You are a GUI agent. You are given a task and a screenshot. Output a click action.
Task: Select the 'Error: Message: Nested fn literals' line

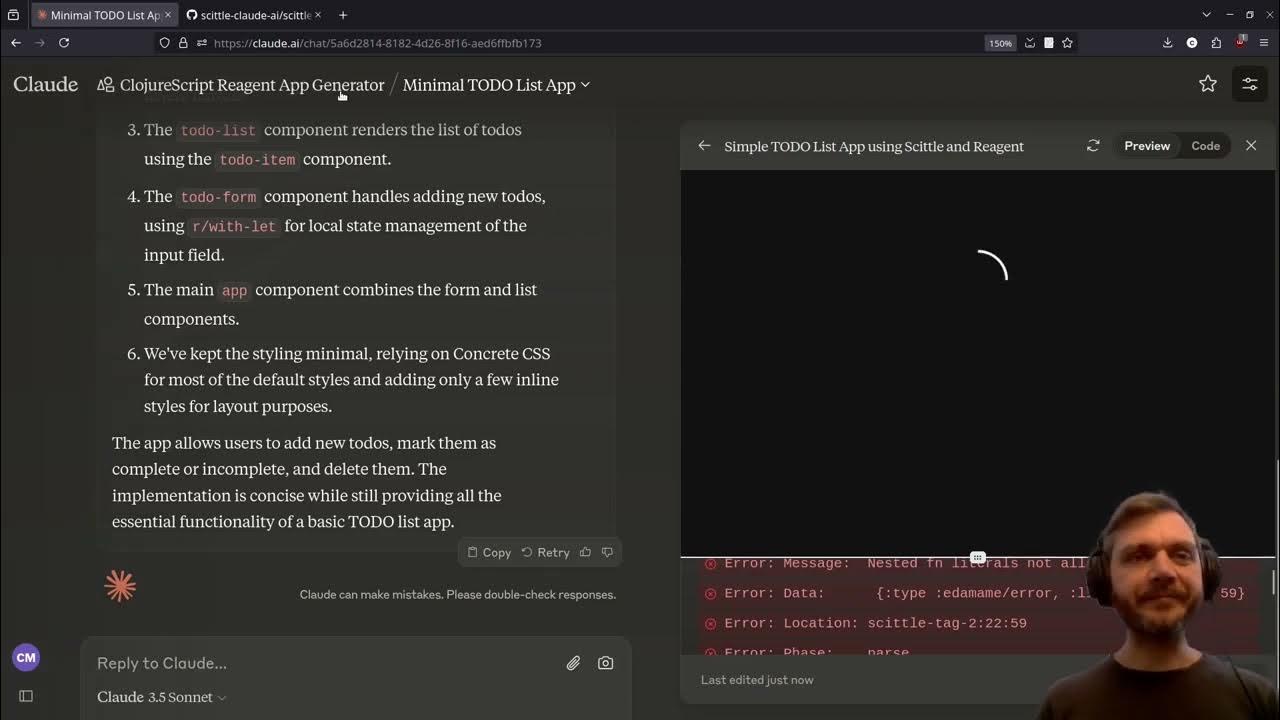click(x=895, y=564)
